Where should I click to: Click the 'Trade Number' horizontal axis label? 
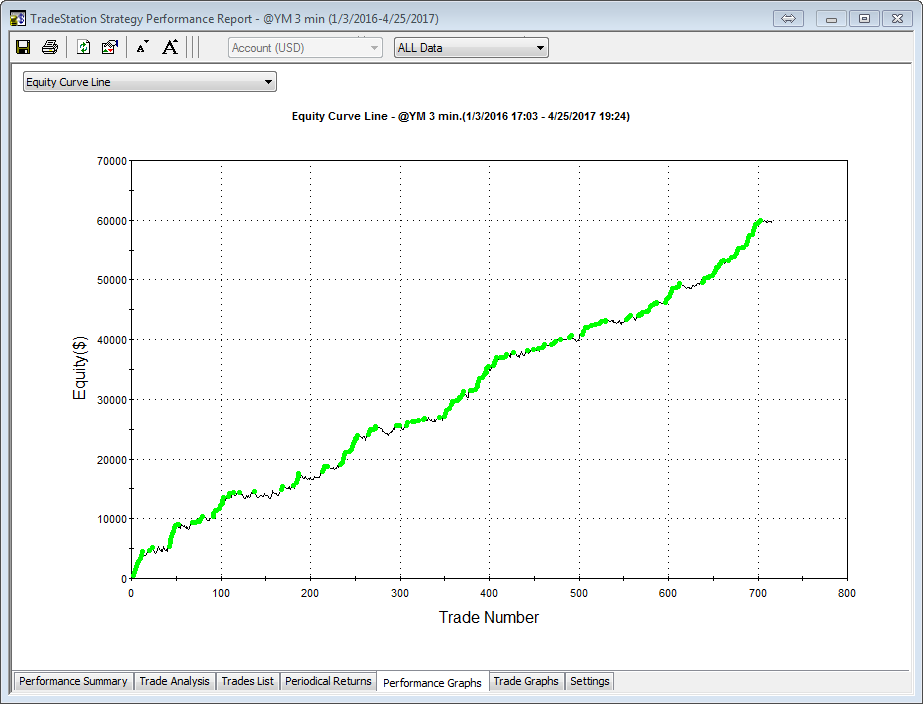coord(489,617)
